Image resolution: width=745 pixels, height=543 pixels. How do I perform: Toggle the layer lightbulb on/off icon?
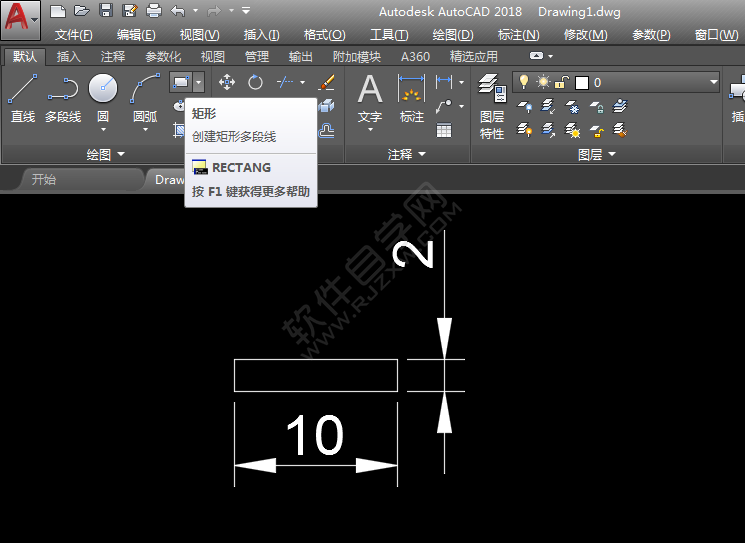point(523,82)
